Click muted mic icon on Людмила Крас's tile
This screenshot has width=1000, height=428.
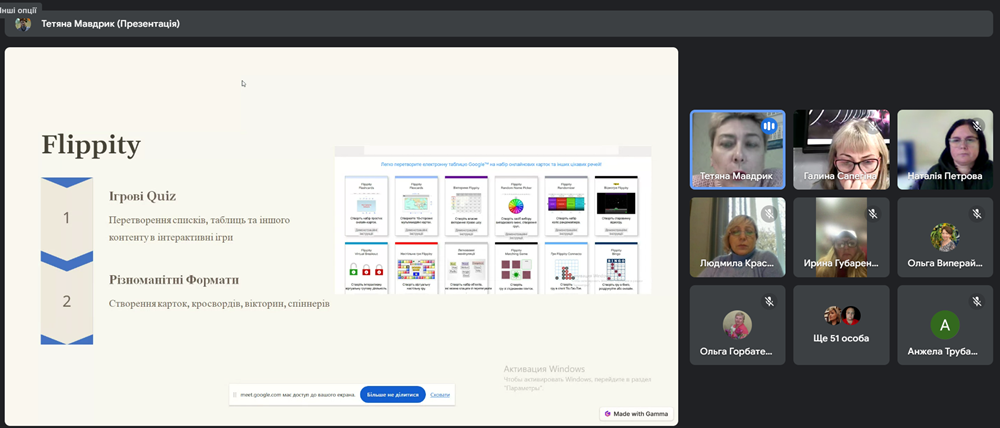pyautogui.click(x=769, y=213)
